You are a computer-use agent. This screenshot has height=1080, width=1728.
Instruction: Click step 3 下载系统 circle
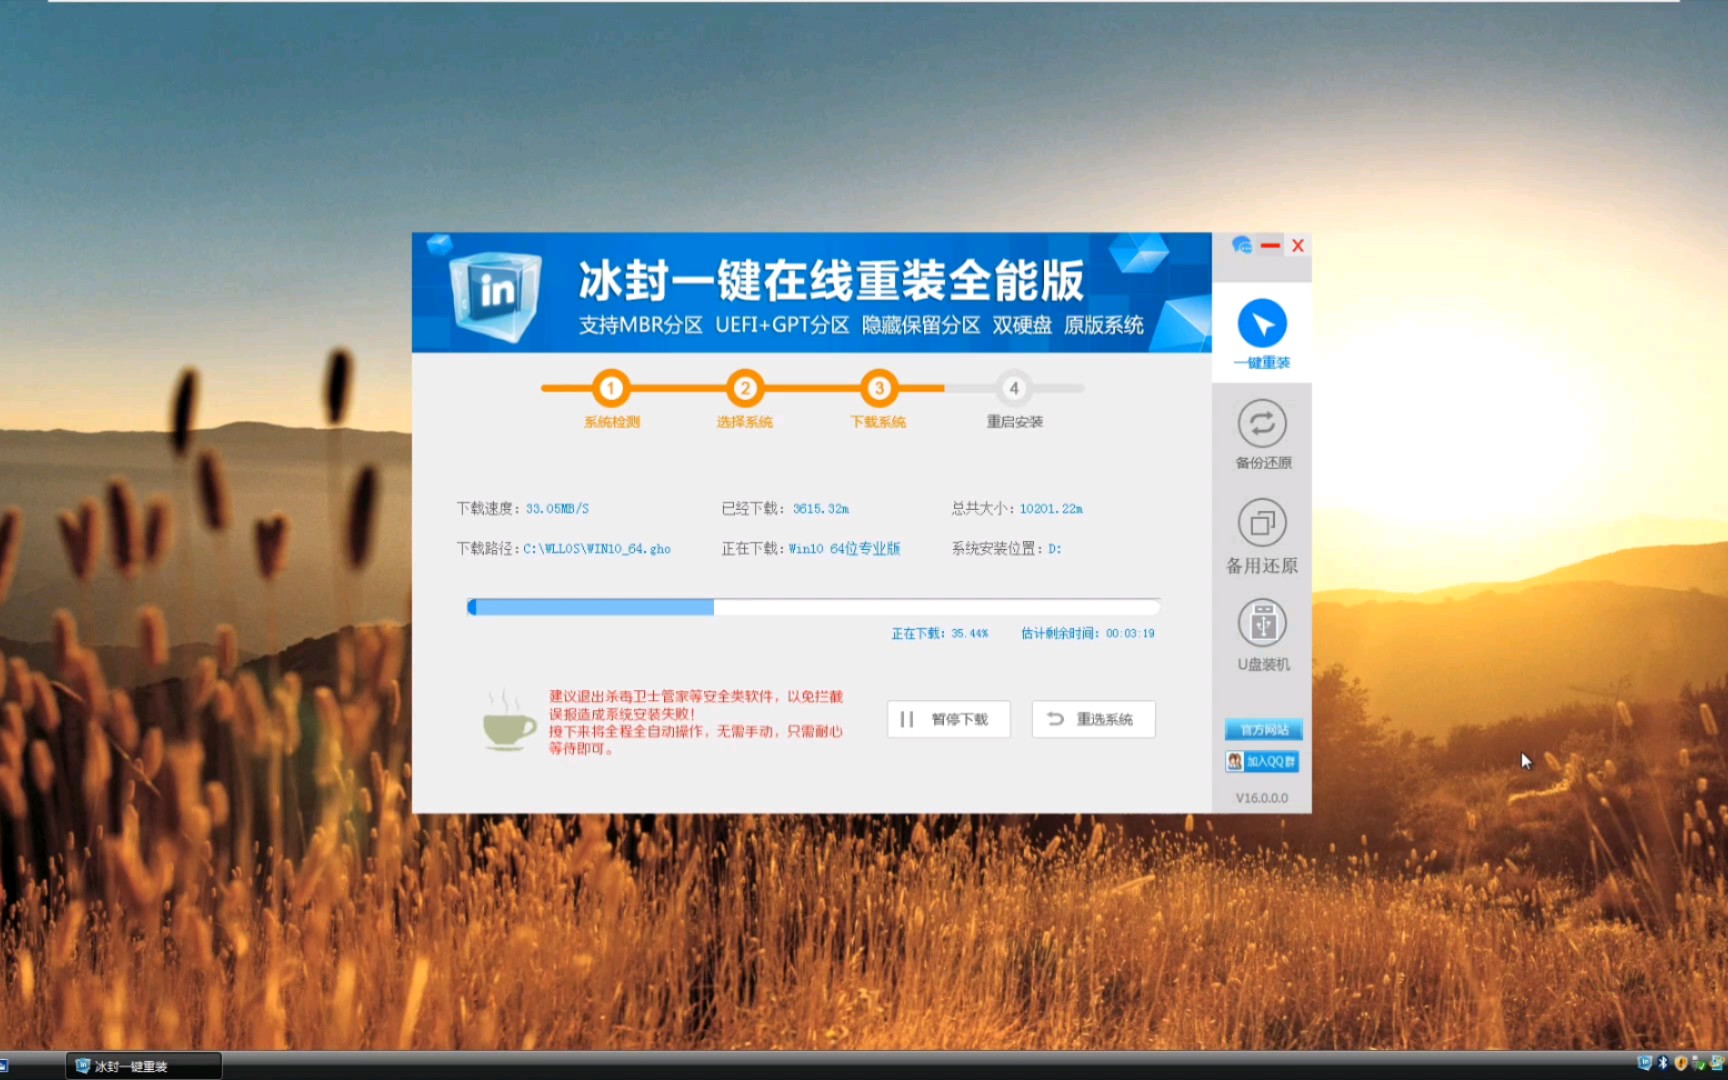pos(878,388)
